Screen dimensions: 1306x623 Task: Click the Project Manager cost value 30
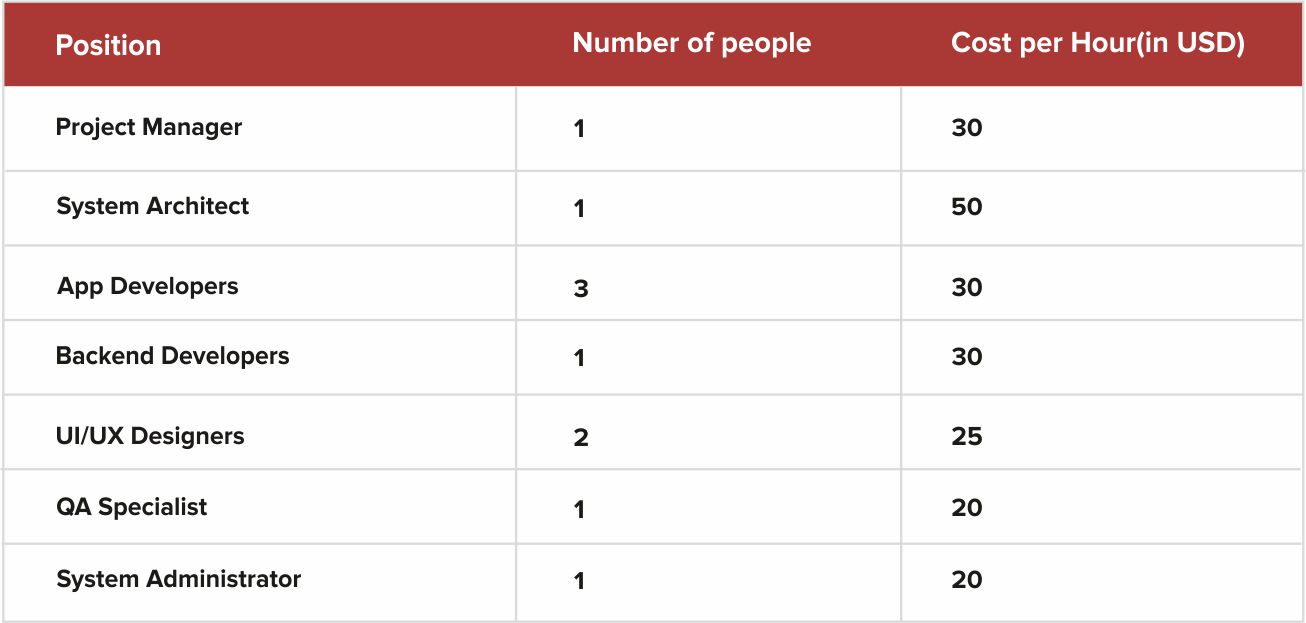coord(967,128)
